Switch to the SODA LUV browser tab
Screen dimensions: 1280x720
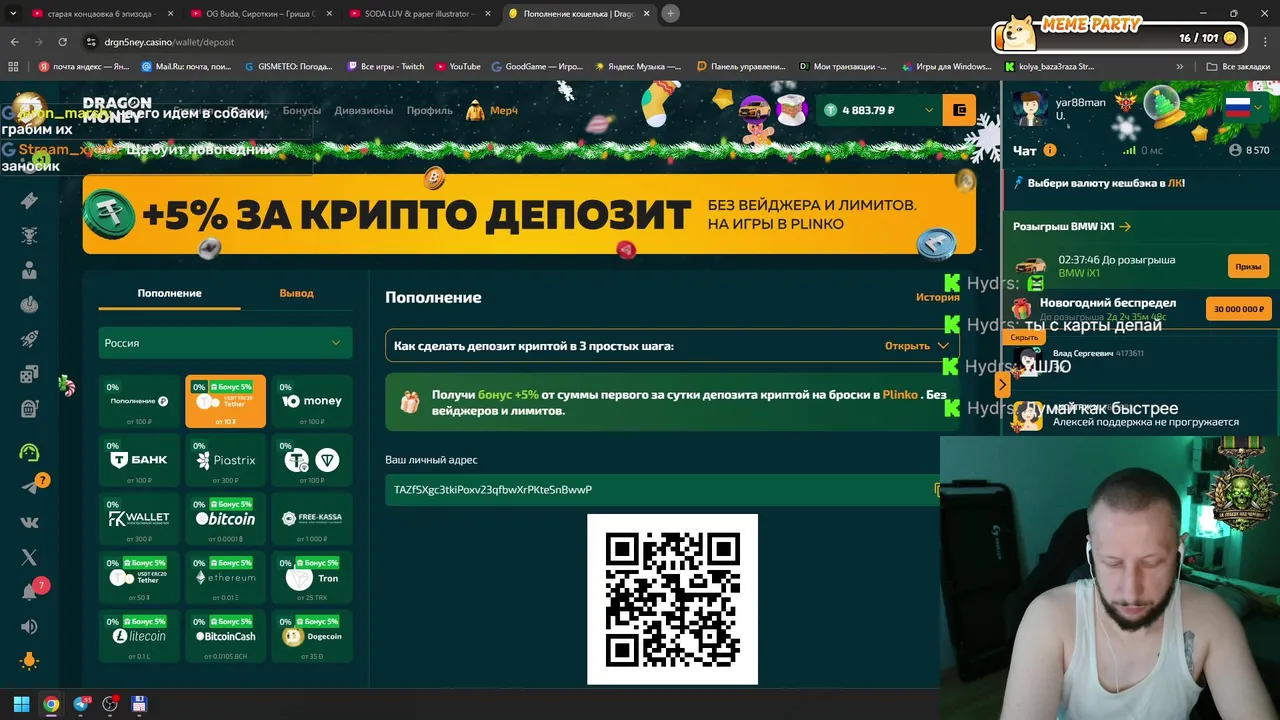pyautogui.click(x=418, y=13)
